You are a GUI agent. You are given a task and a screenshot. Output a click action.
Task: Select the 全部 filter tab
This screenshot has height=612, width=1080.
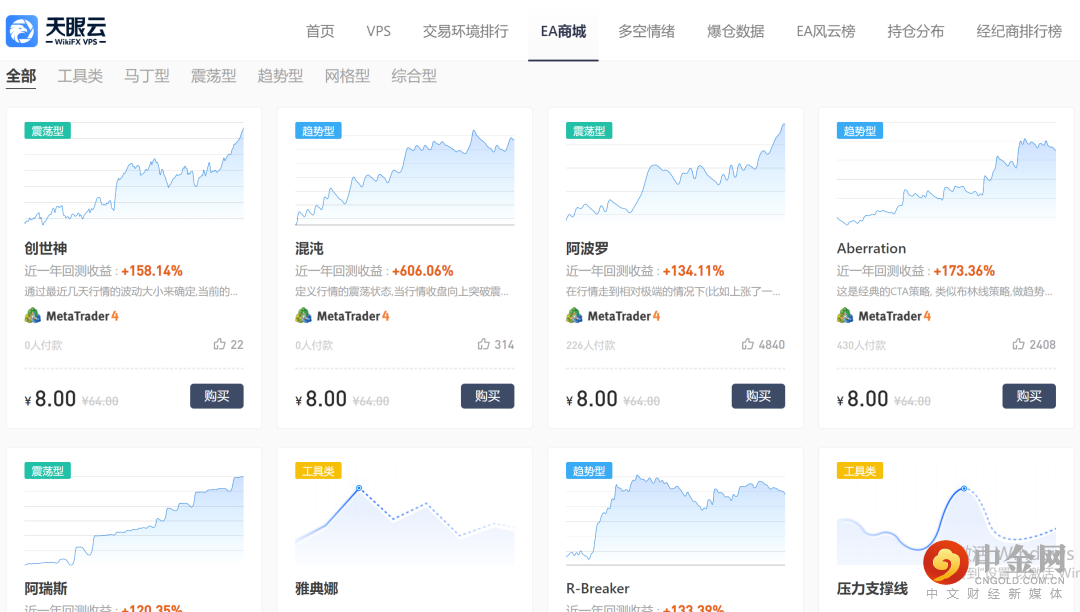click(21, 75)
